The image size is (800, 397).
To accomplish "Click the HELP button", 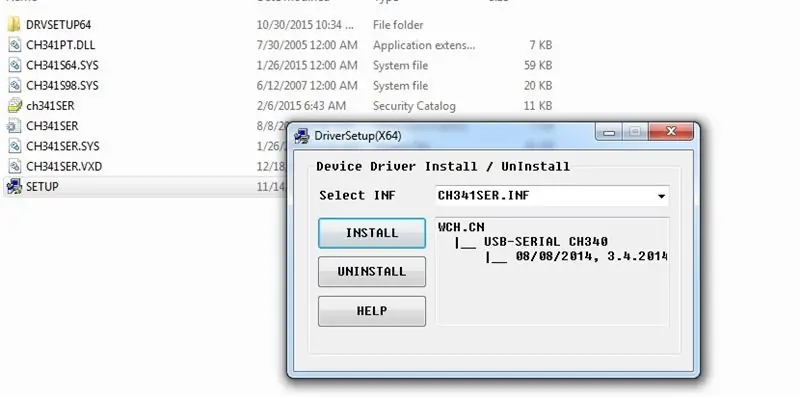I will pyautogui.click(x=372, y=311).
